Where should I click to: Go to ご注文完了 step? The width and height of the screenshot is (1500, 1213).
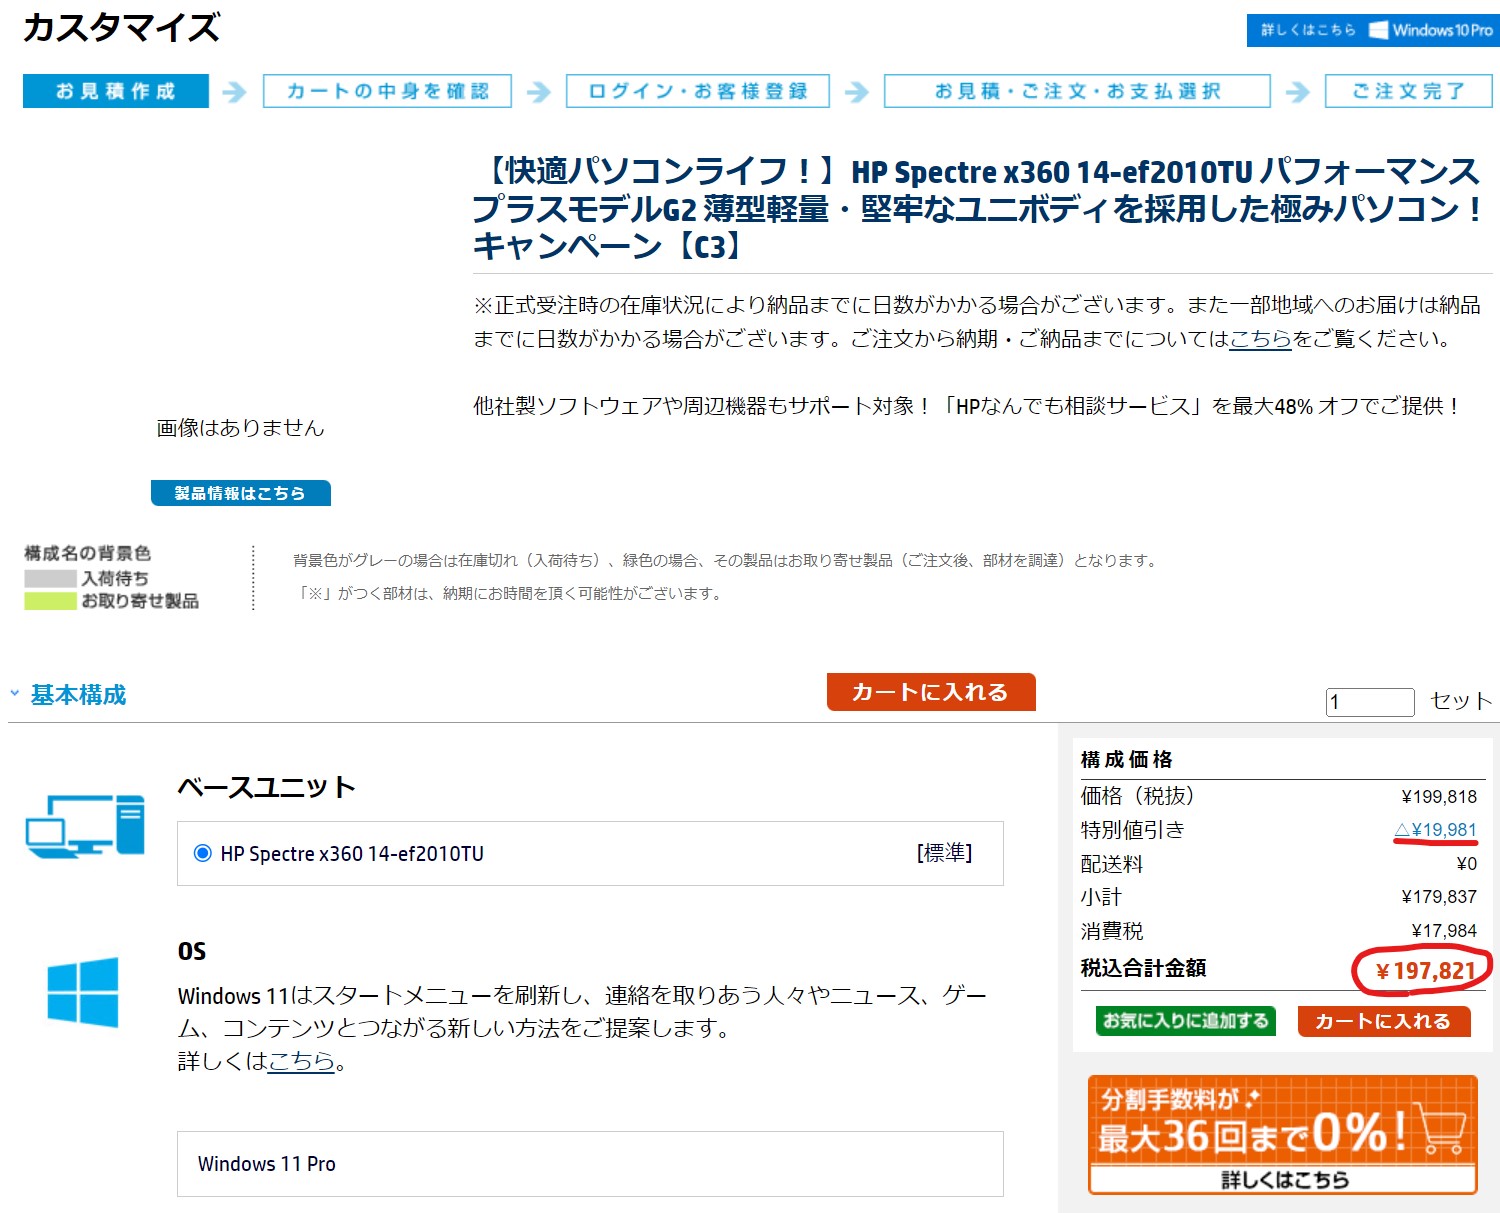pyautogui.click(x=1408, y=91)
